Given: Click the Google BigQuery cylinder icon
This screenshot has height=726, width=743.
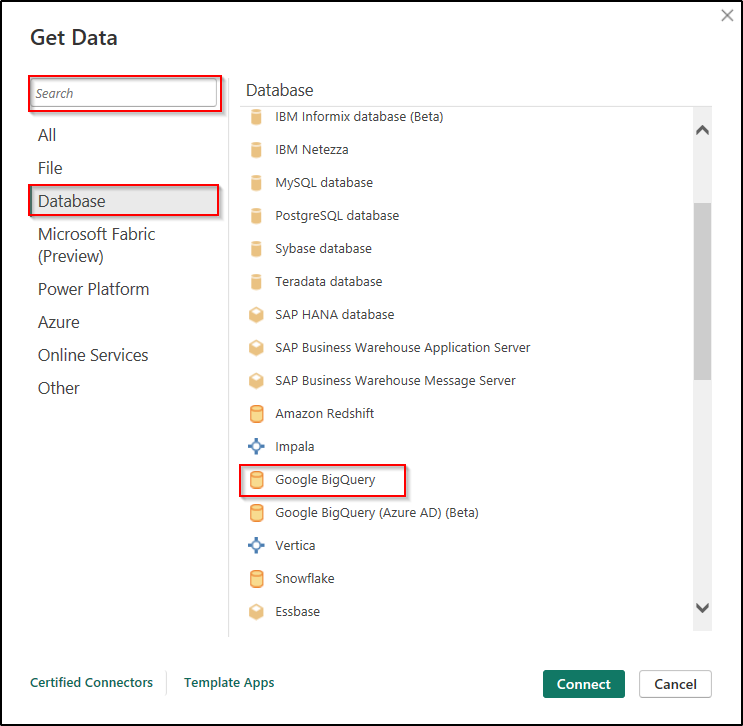Looking at the screenshot, I should (256, 480).
